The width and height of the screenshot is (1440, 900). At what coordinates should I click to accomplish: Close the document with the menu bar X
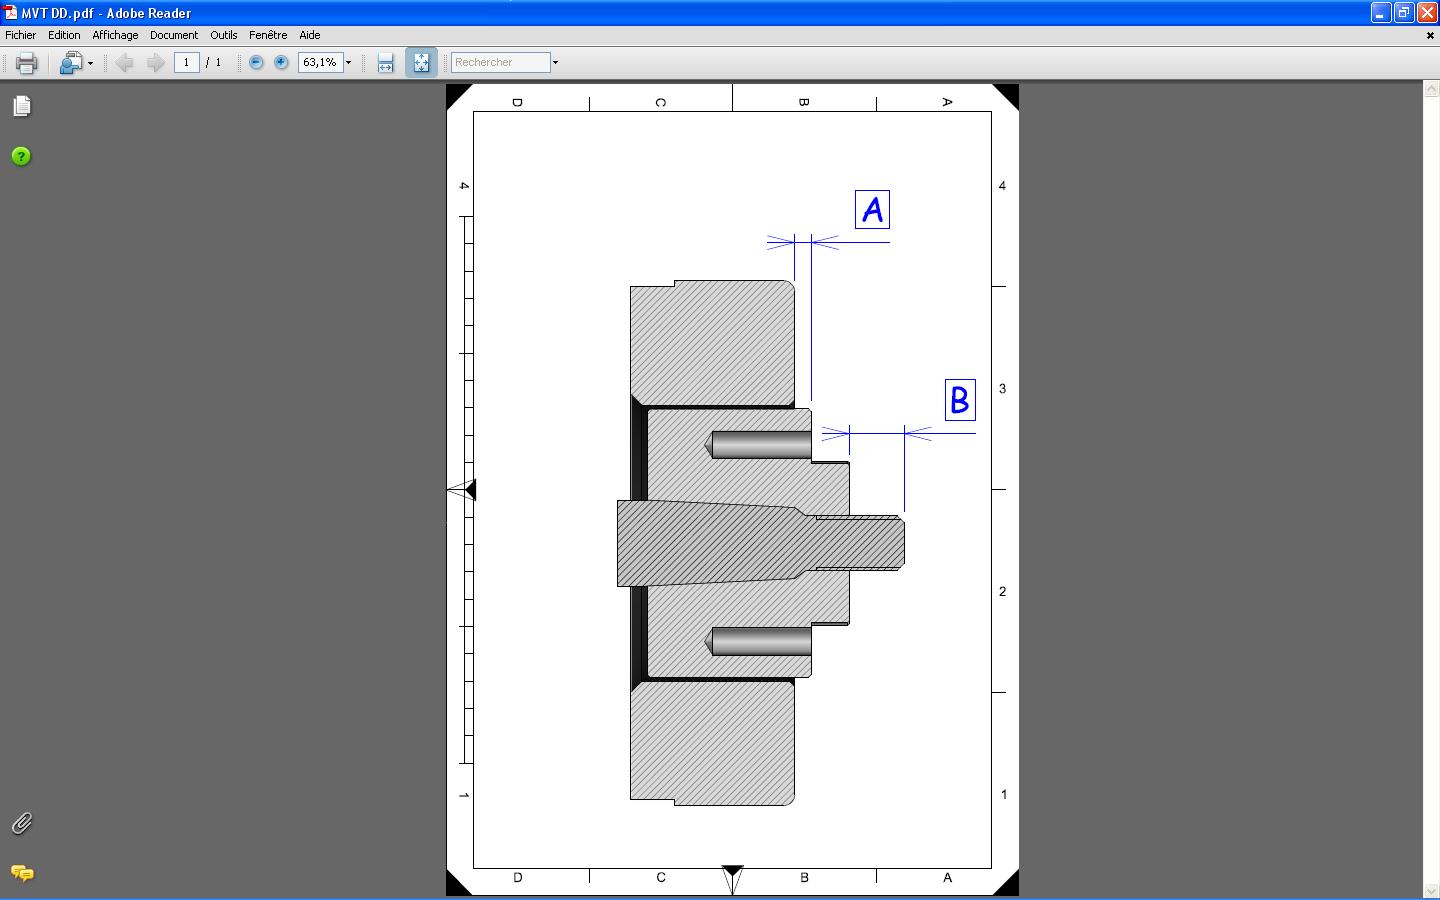(1429, 35)
